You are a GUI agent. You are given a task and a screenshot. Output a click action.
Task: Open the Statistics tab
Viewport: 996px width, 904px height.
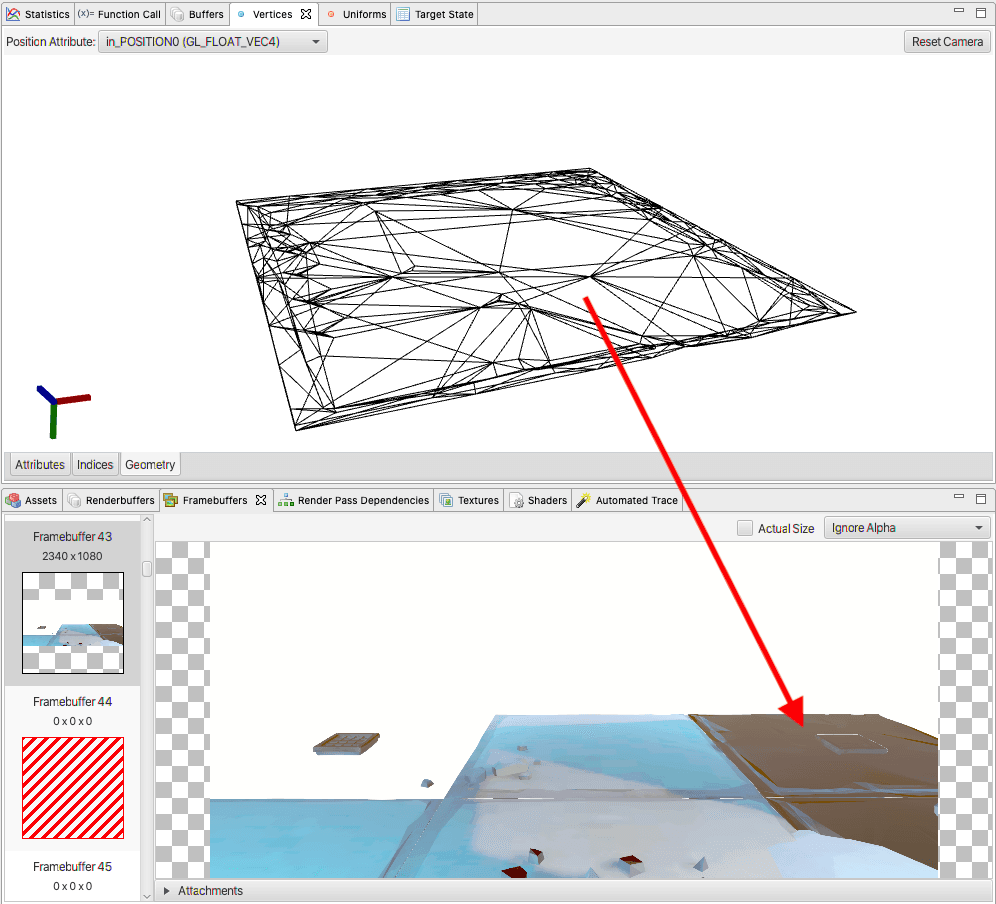[38, 14]
